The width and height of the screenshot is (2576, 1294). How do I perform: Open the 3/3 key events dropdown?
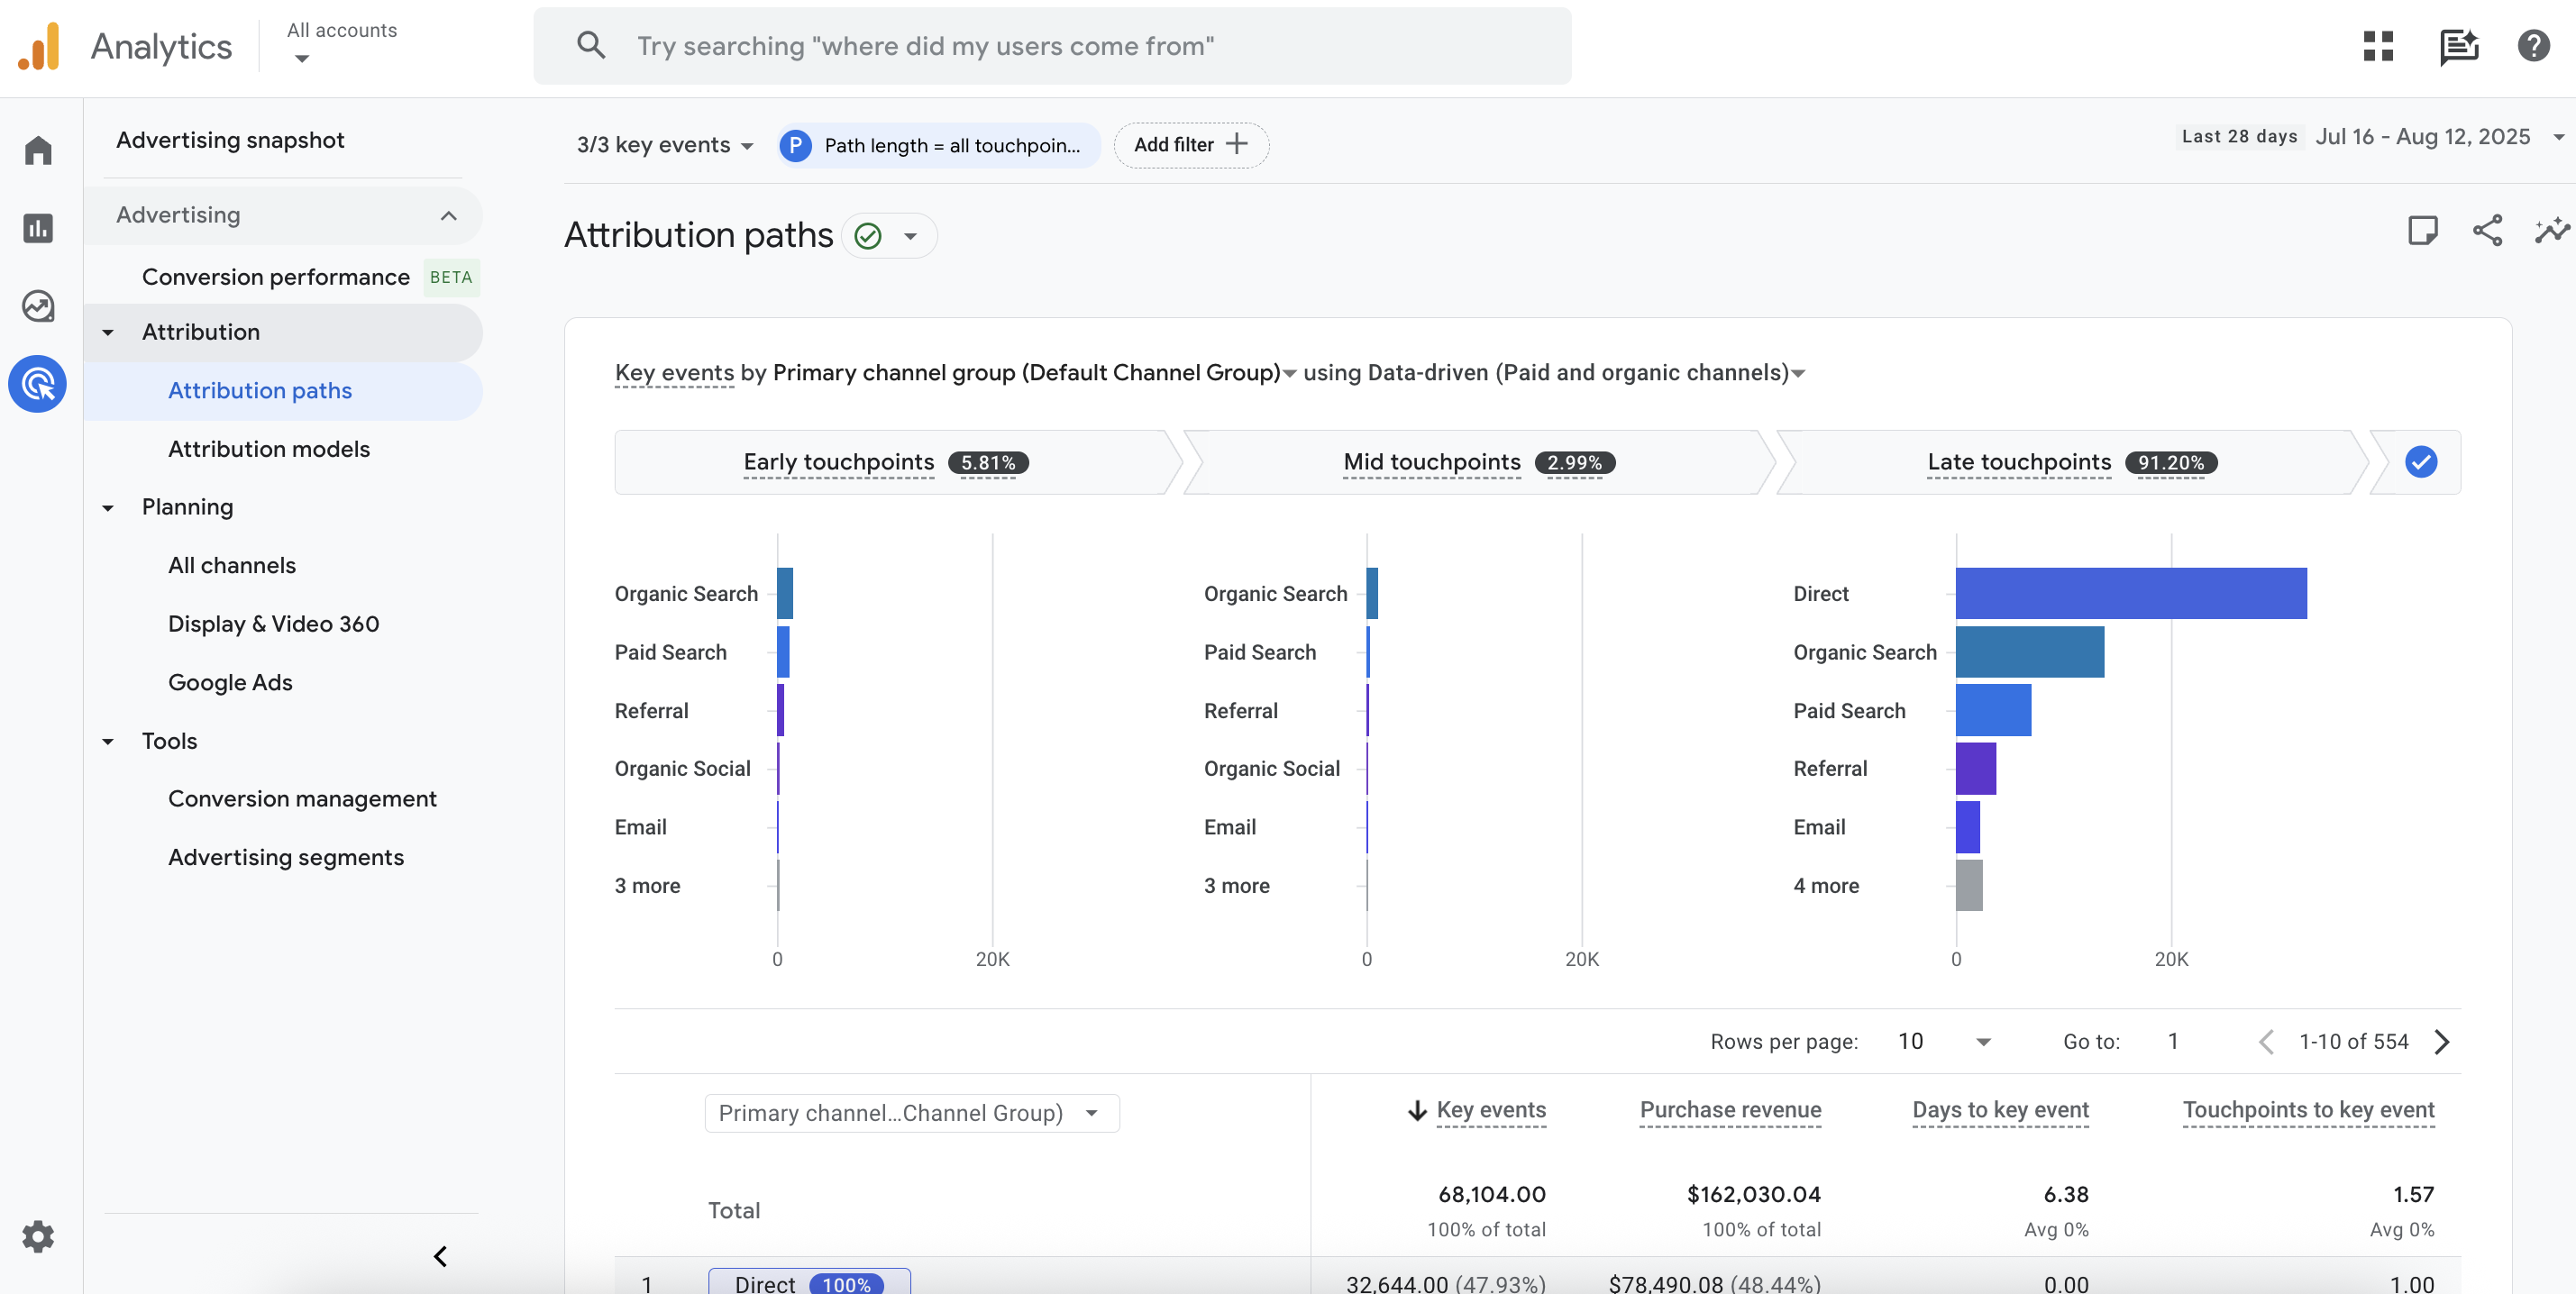click(x=665, y=145)
